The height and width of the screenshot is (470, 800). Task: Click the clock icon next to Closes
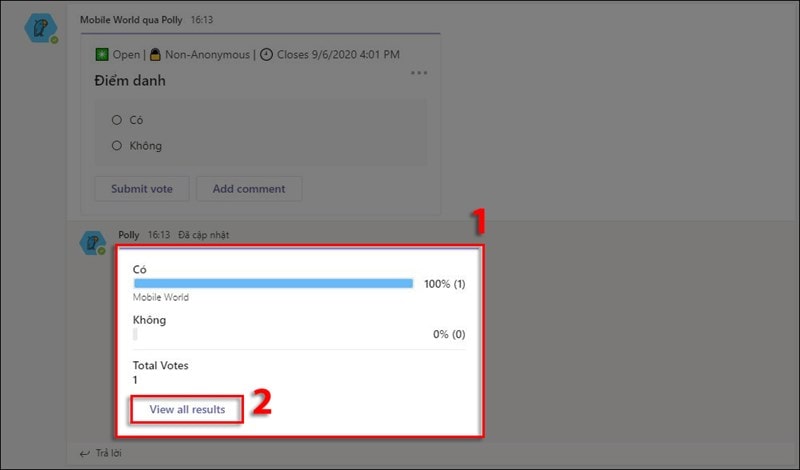[266, 54]
